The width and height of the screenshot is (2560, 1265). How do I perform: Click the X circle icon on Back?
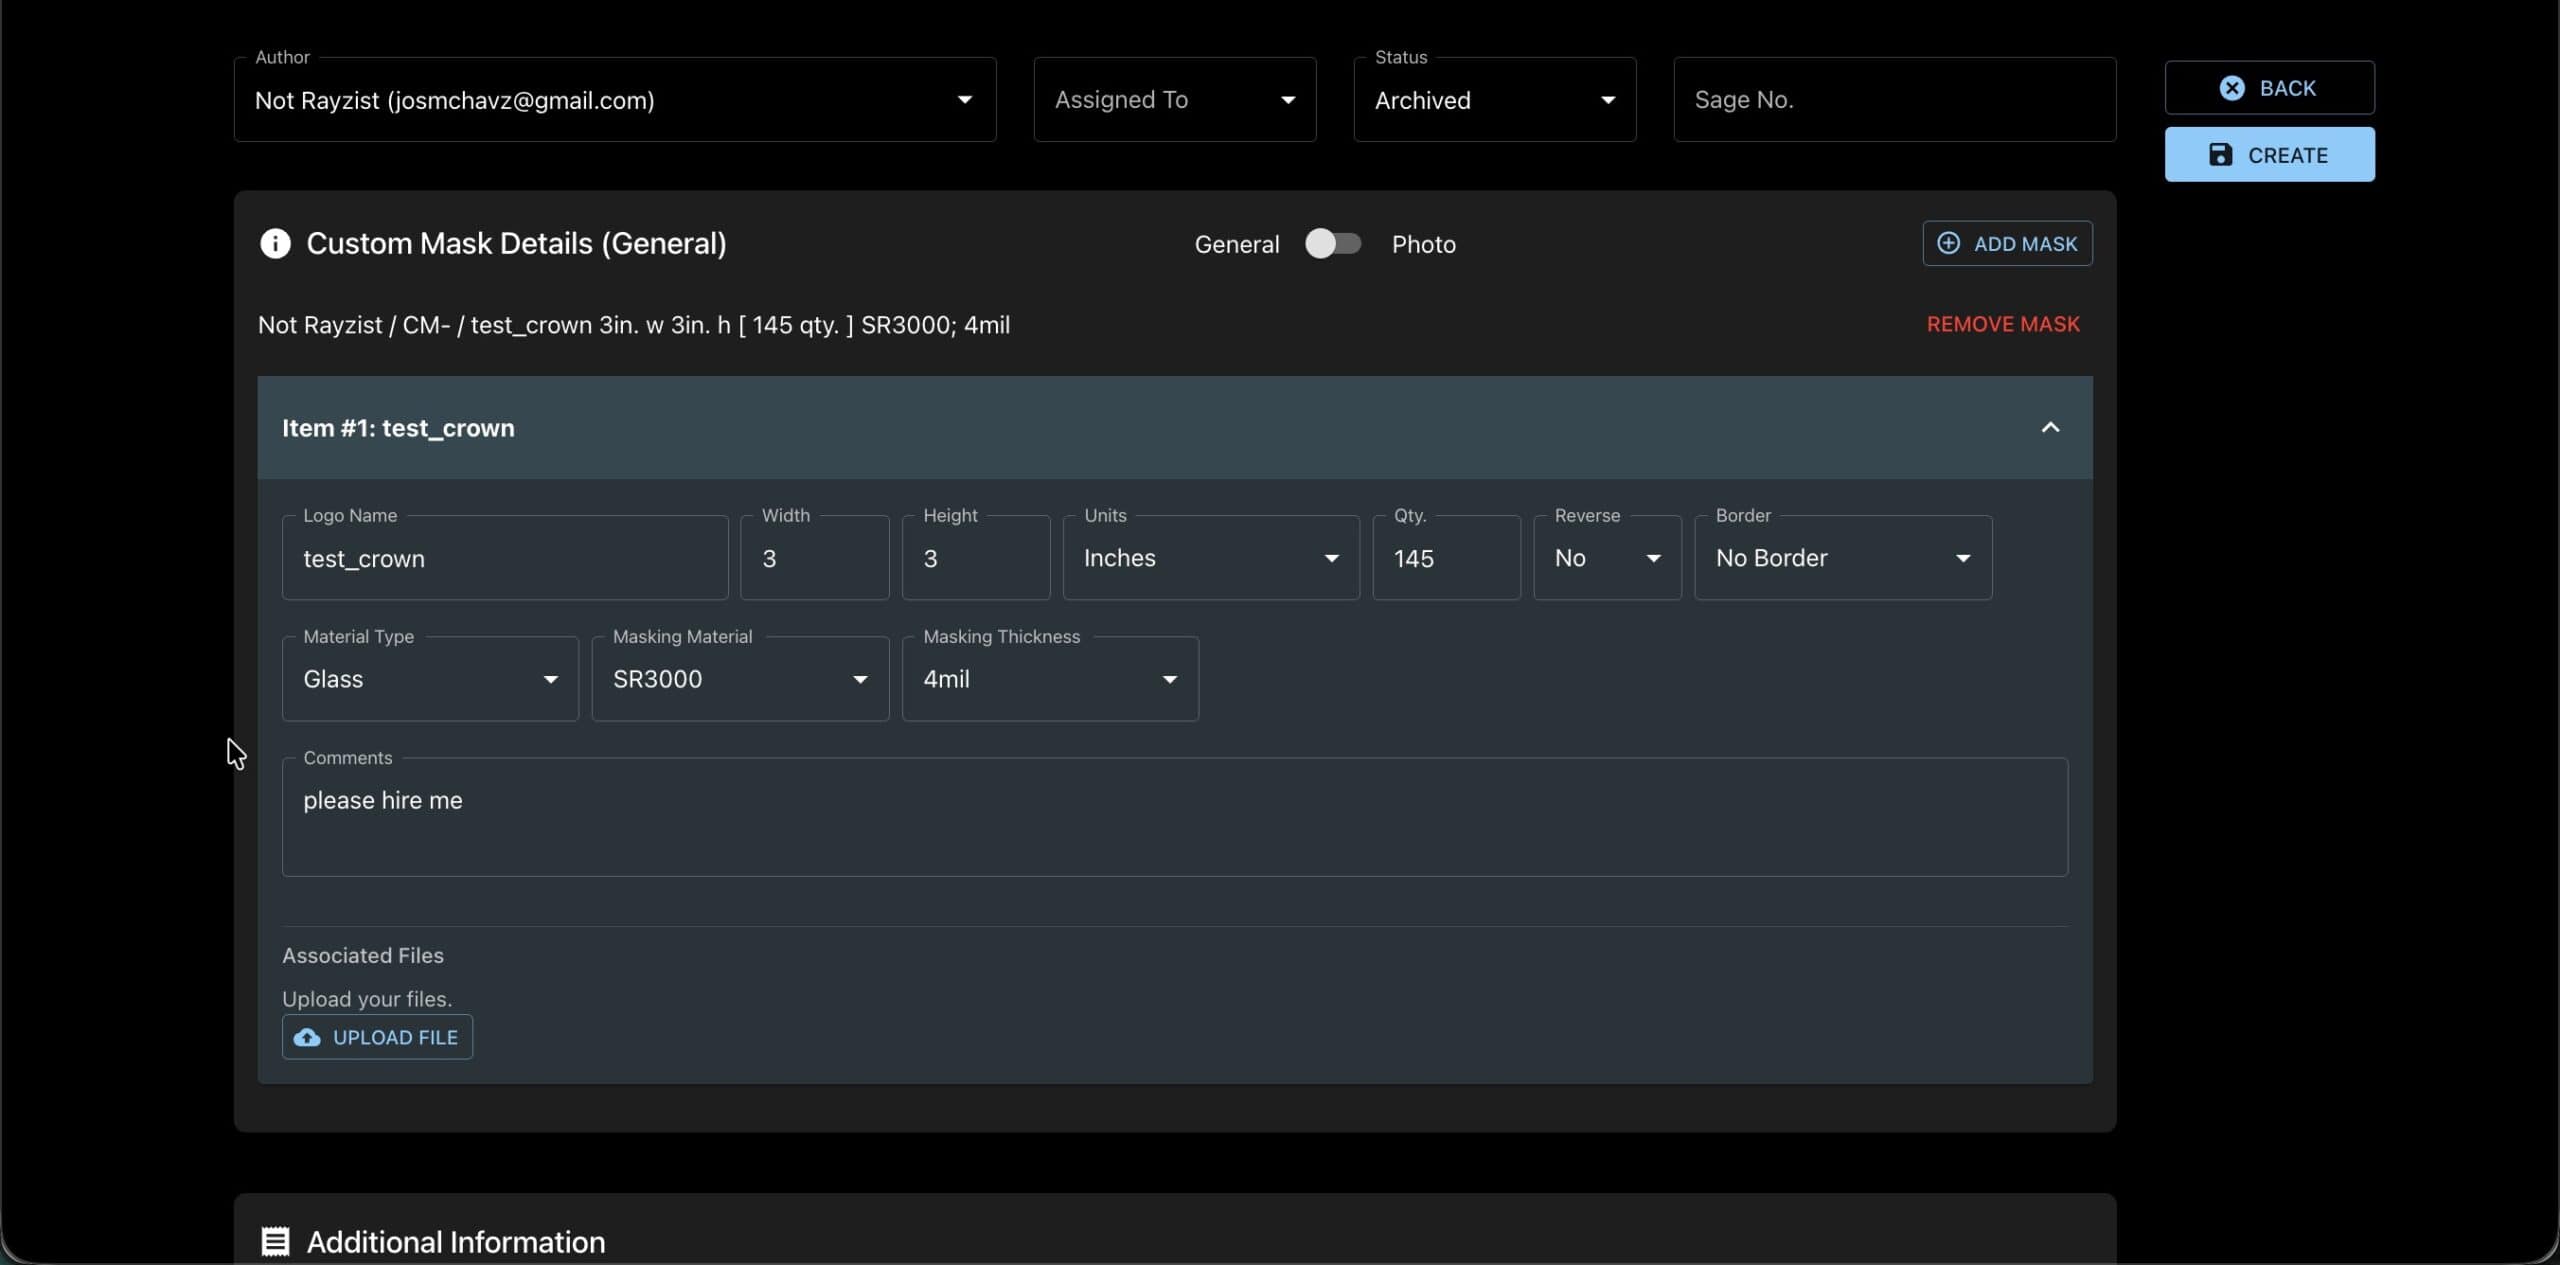2231,88
